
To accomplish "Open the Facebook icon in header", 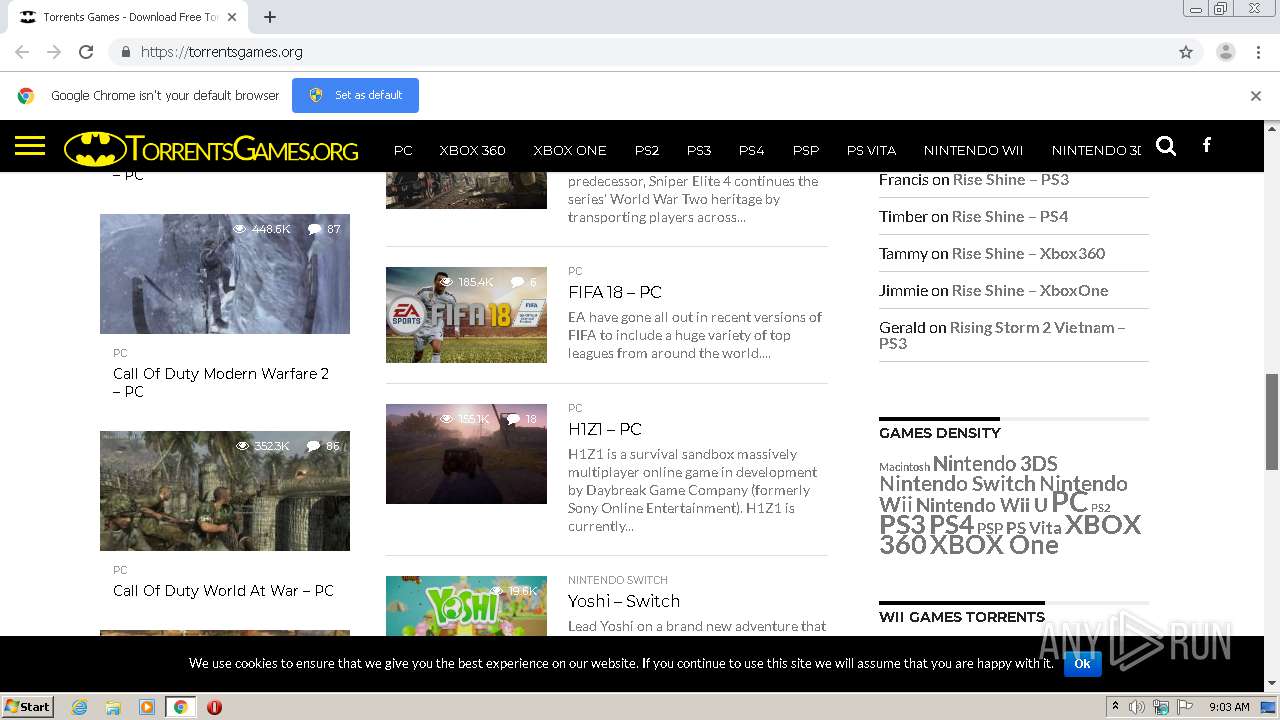I will pyautogui.click(x=1206, y=145).
